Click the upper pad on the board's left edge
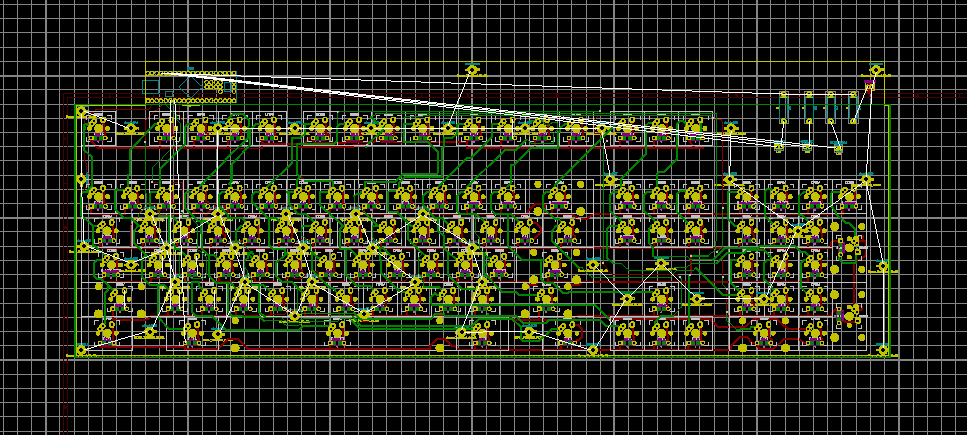967x435 pixels. [82, 181]
